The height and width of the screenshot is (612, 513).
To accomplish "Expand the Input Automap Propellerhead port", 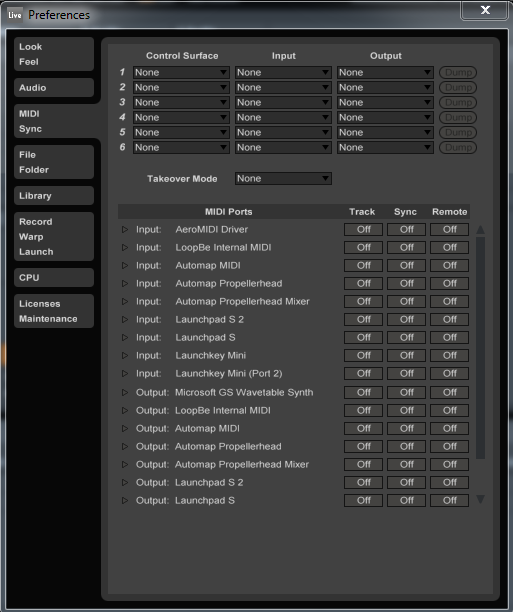I will pos(125,283).
